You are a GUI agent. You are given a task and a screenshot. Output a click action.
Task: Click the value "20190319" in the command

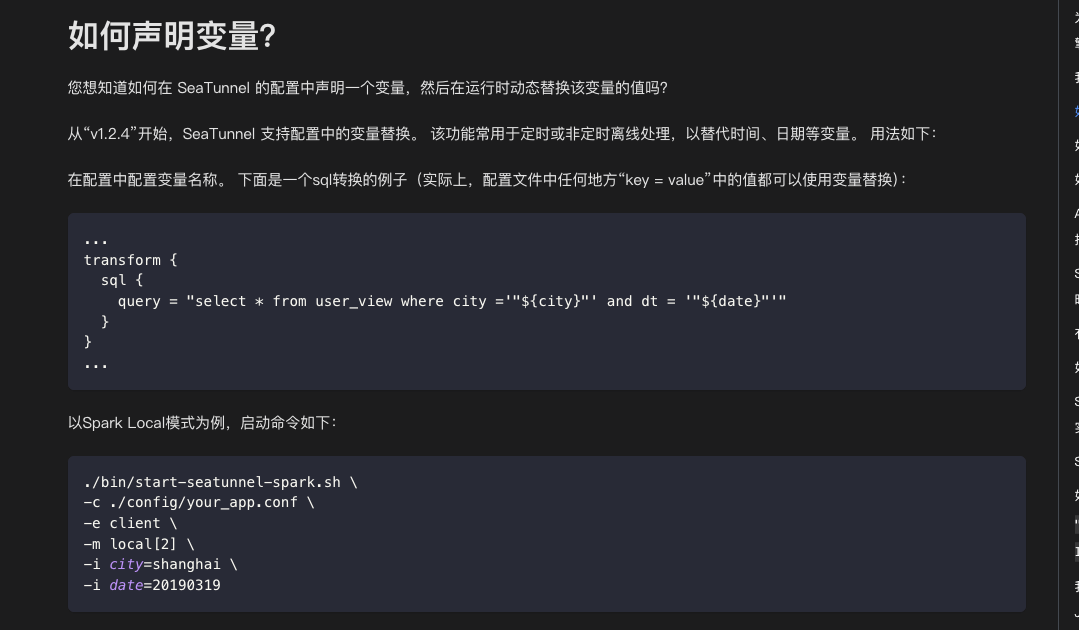(186, 585)
